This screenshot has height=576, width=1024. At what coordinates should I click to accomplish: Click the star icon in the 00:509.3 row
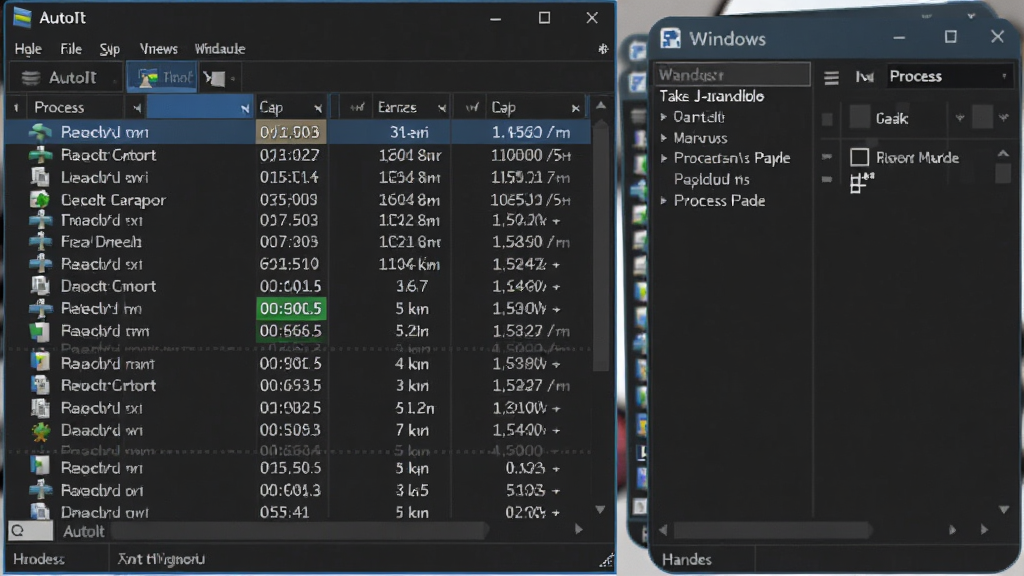(x=40, y=430)
